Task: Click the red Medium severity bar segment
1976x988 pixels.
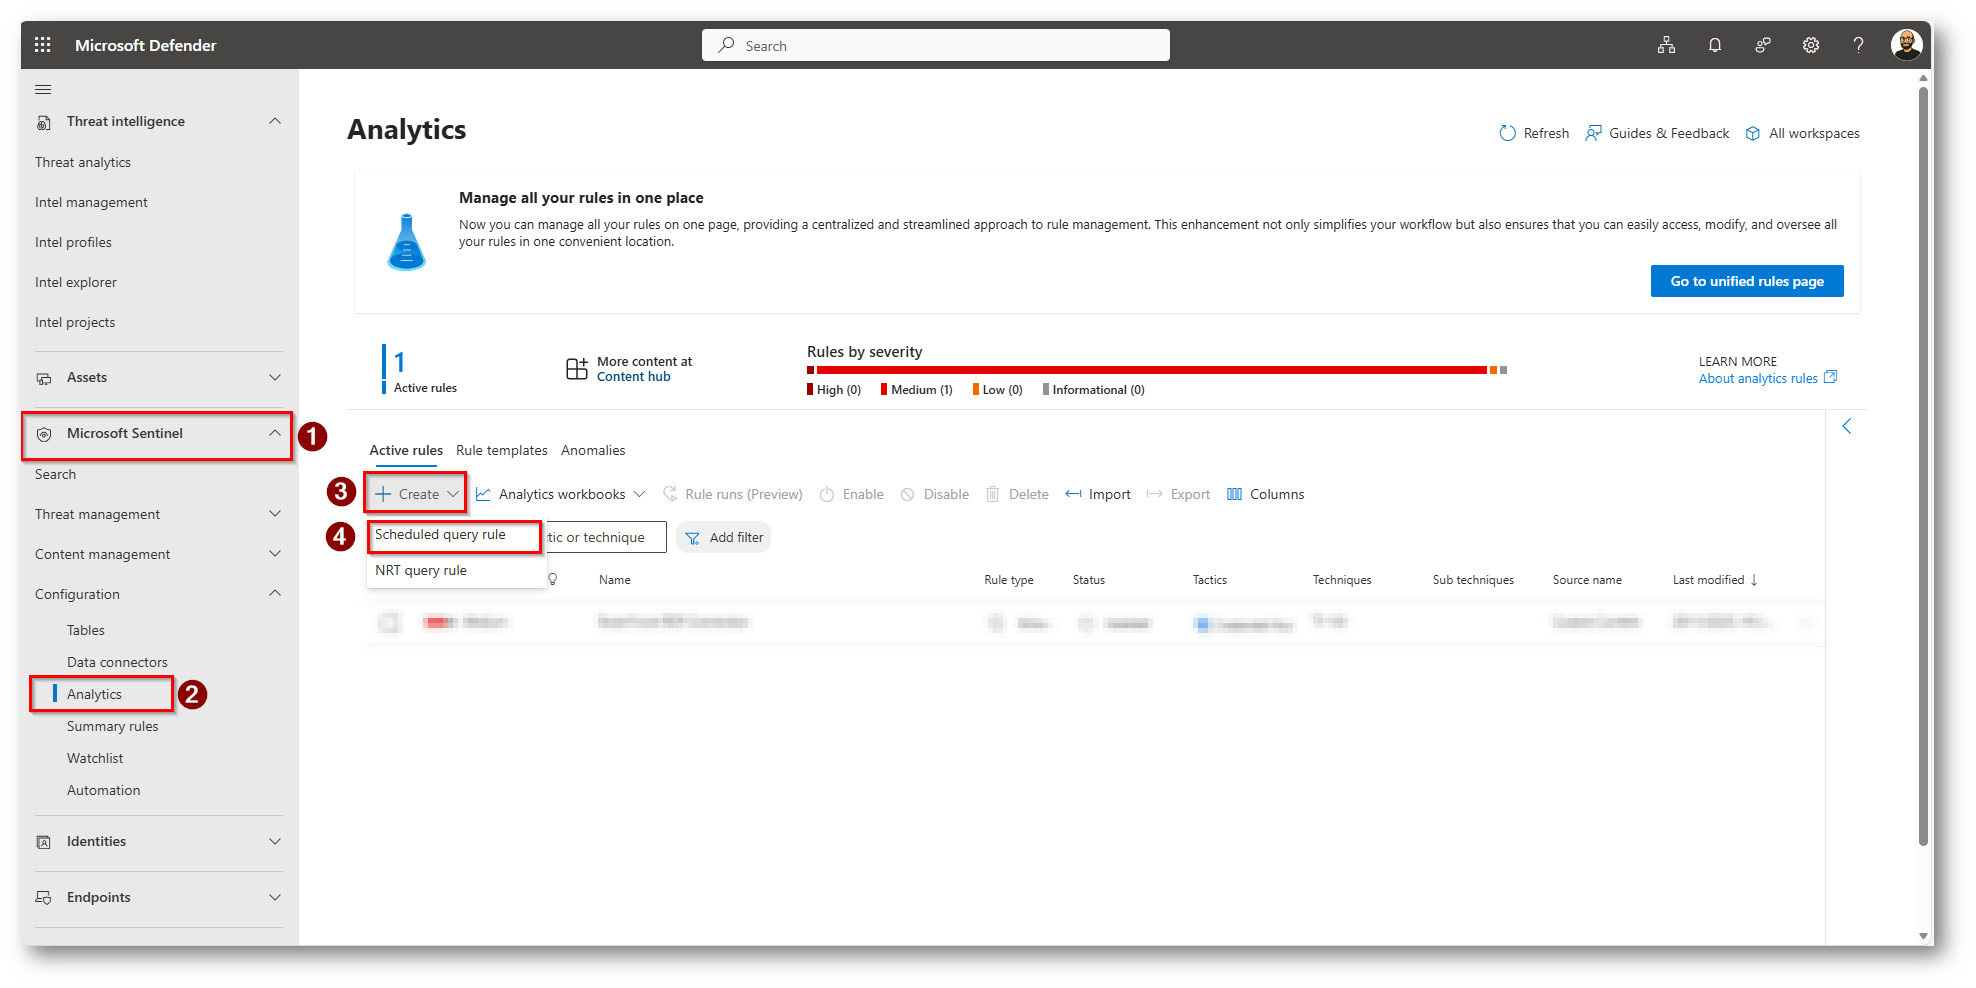Action: point(1151,370)
